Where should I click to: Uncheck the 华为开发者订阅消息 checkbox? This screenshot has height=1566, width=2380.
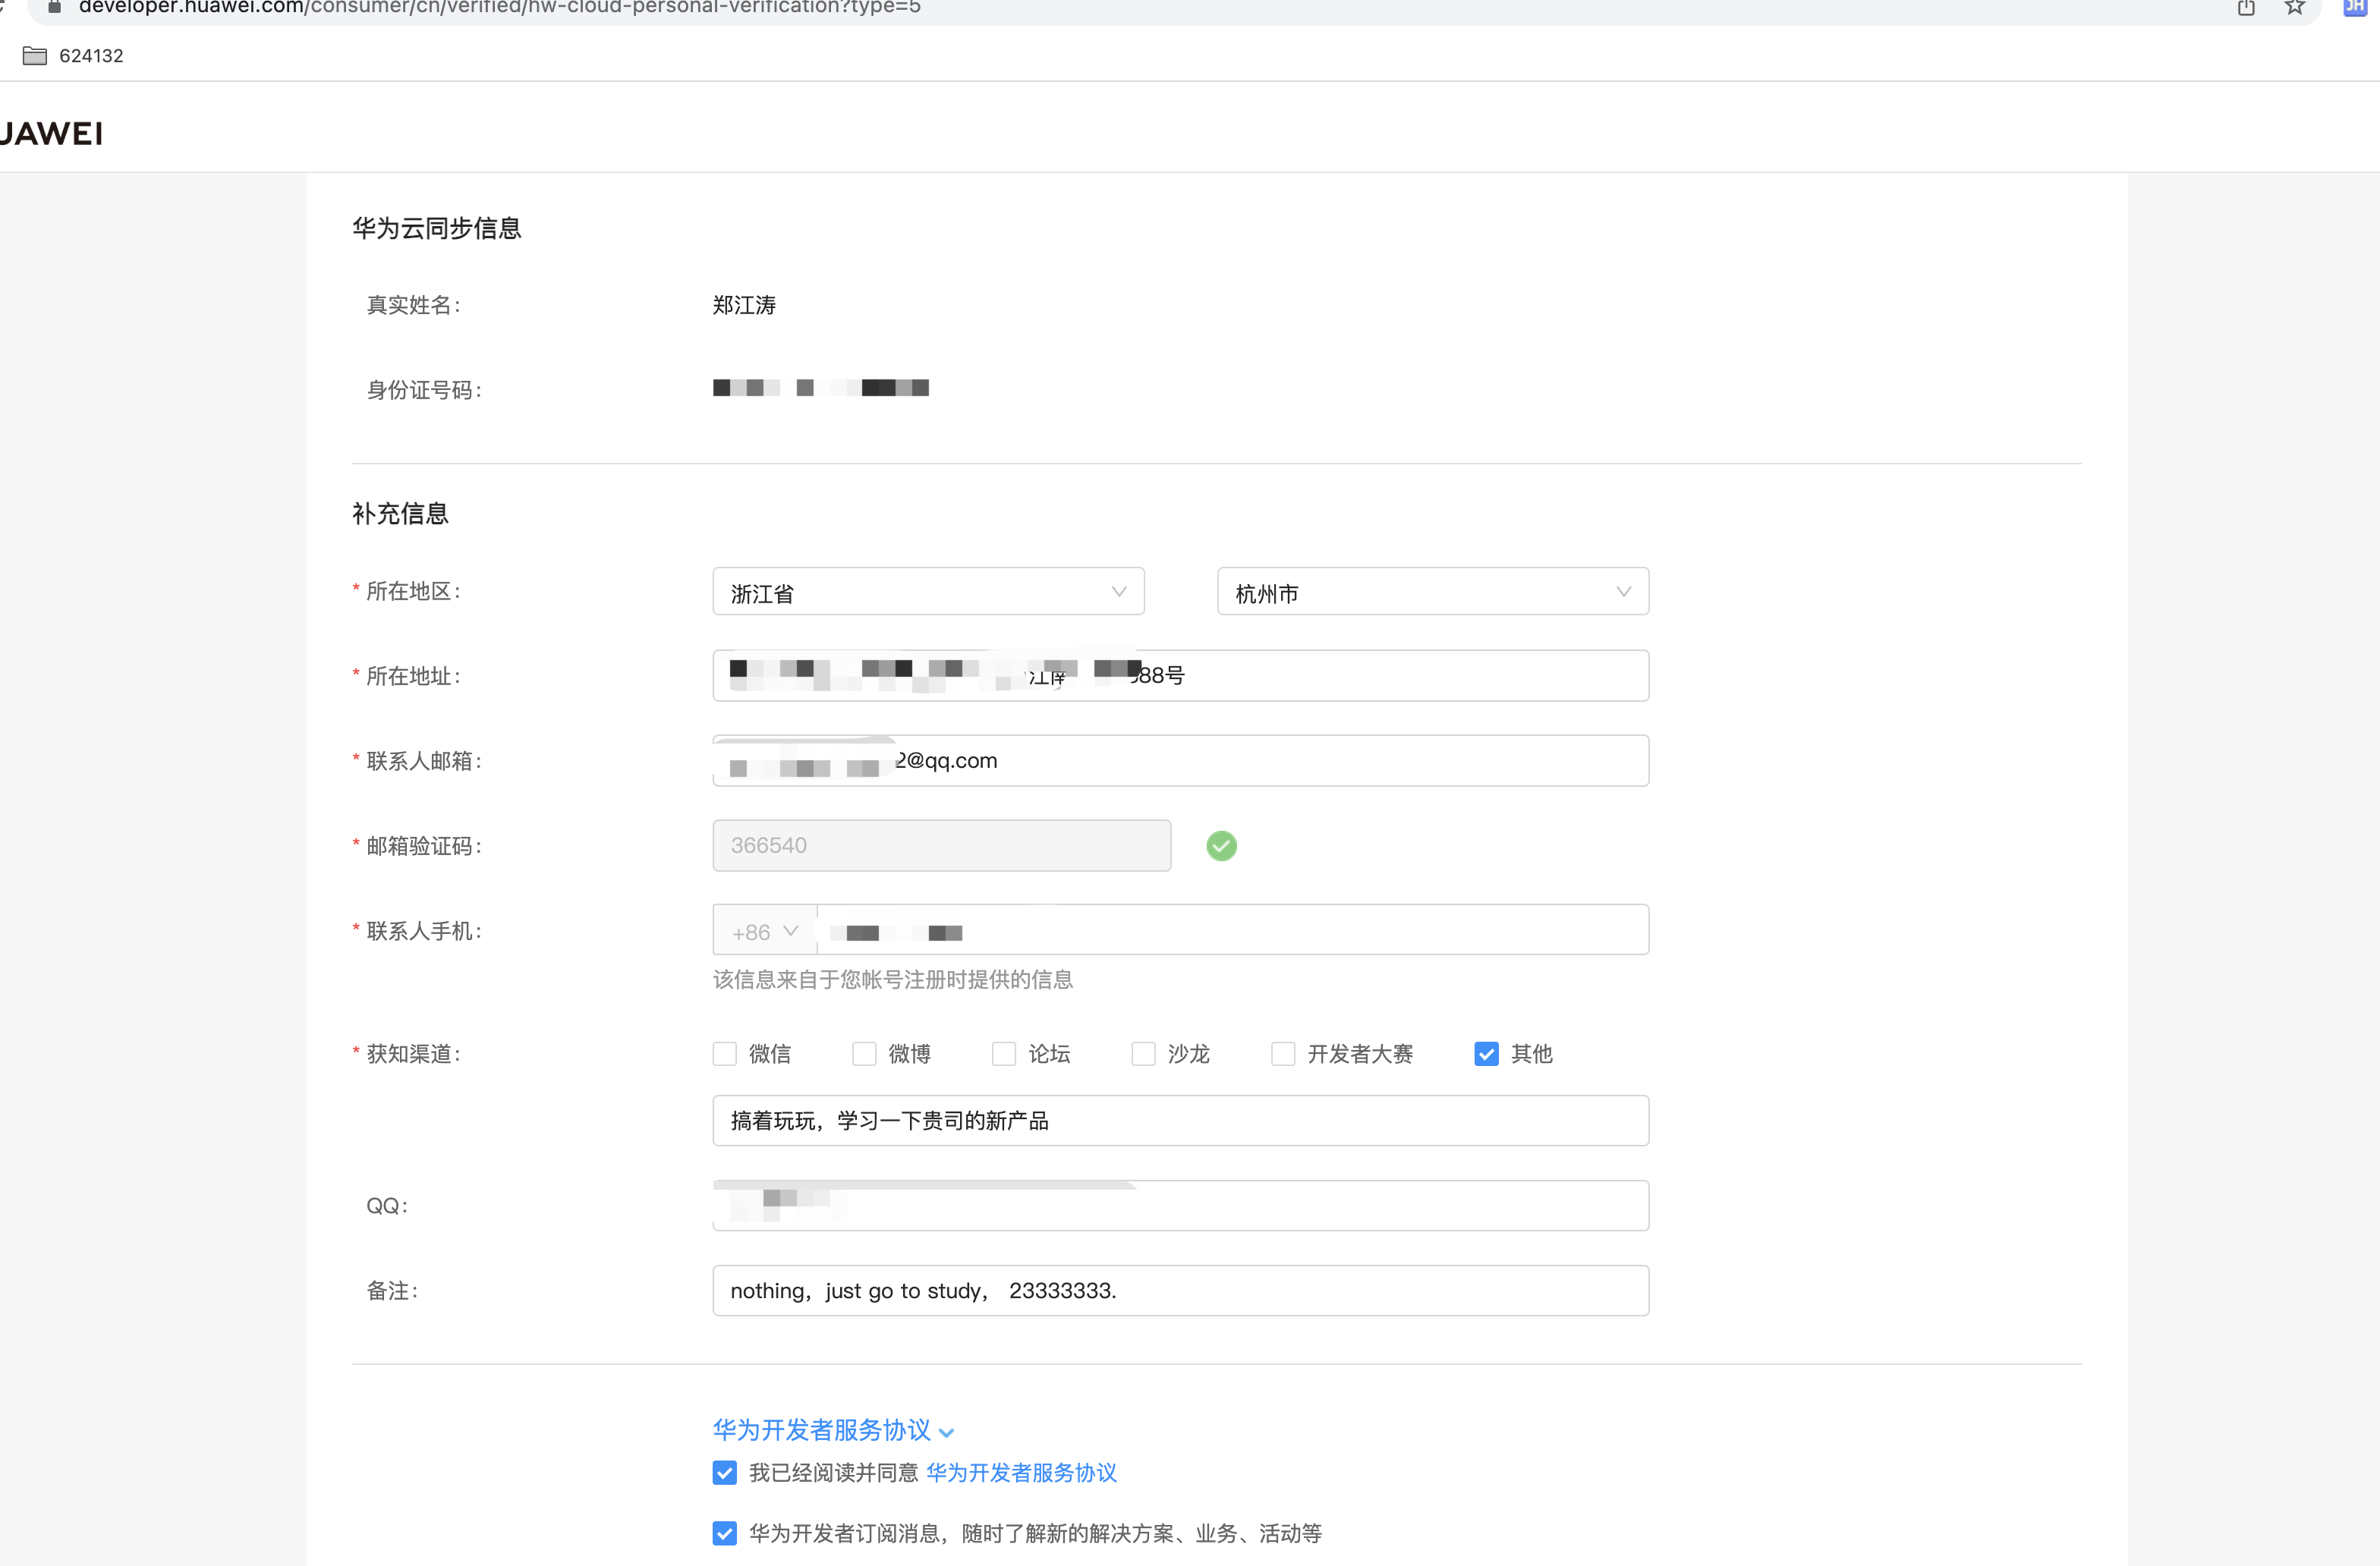point(724,1533)
